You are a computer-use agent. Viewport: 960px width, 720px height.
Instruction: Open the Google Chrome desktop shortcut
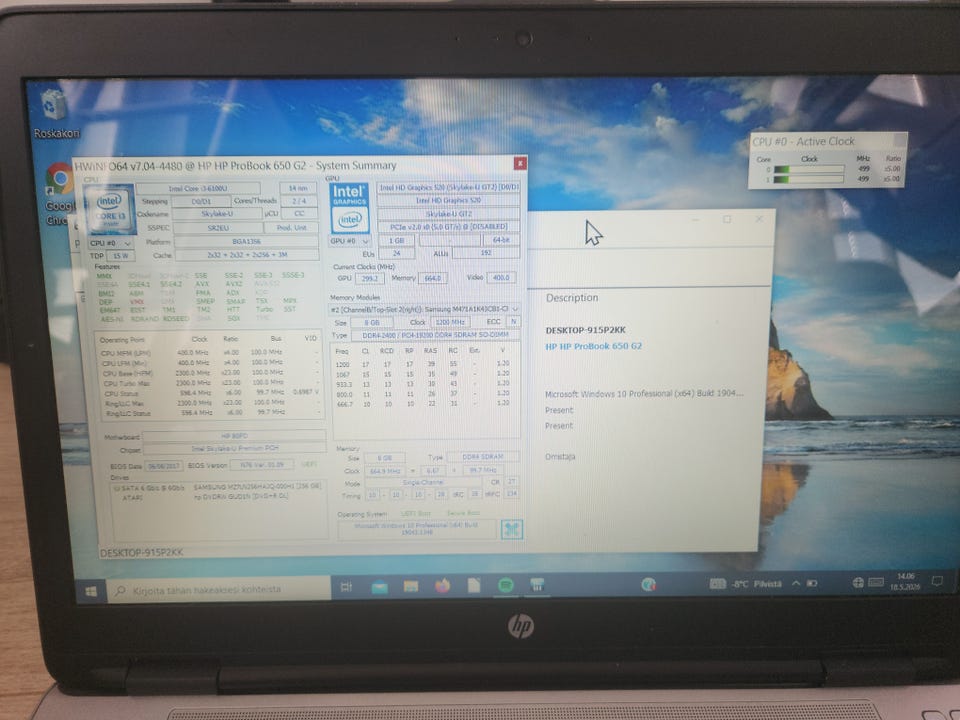click(59, 193)
